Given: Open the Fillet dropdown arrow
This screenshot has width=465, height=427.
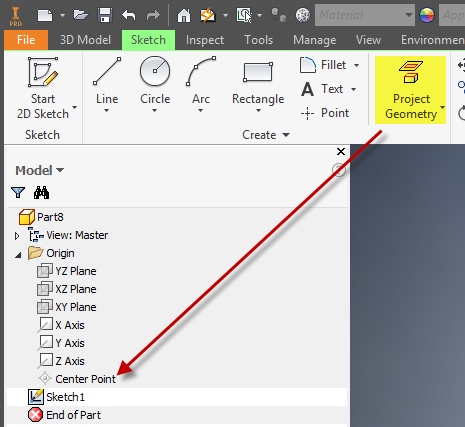Looking at the screenshot, I should (356, 65).
